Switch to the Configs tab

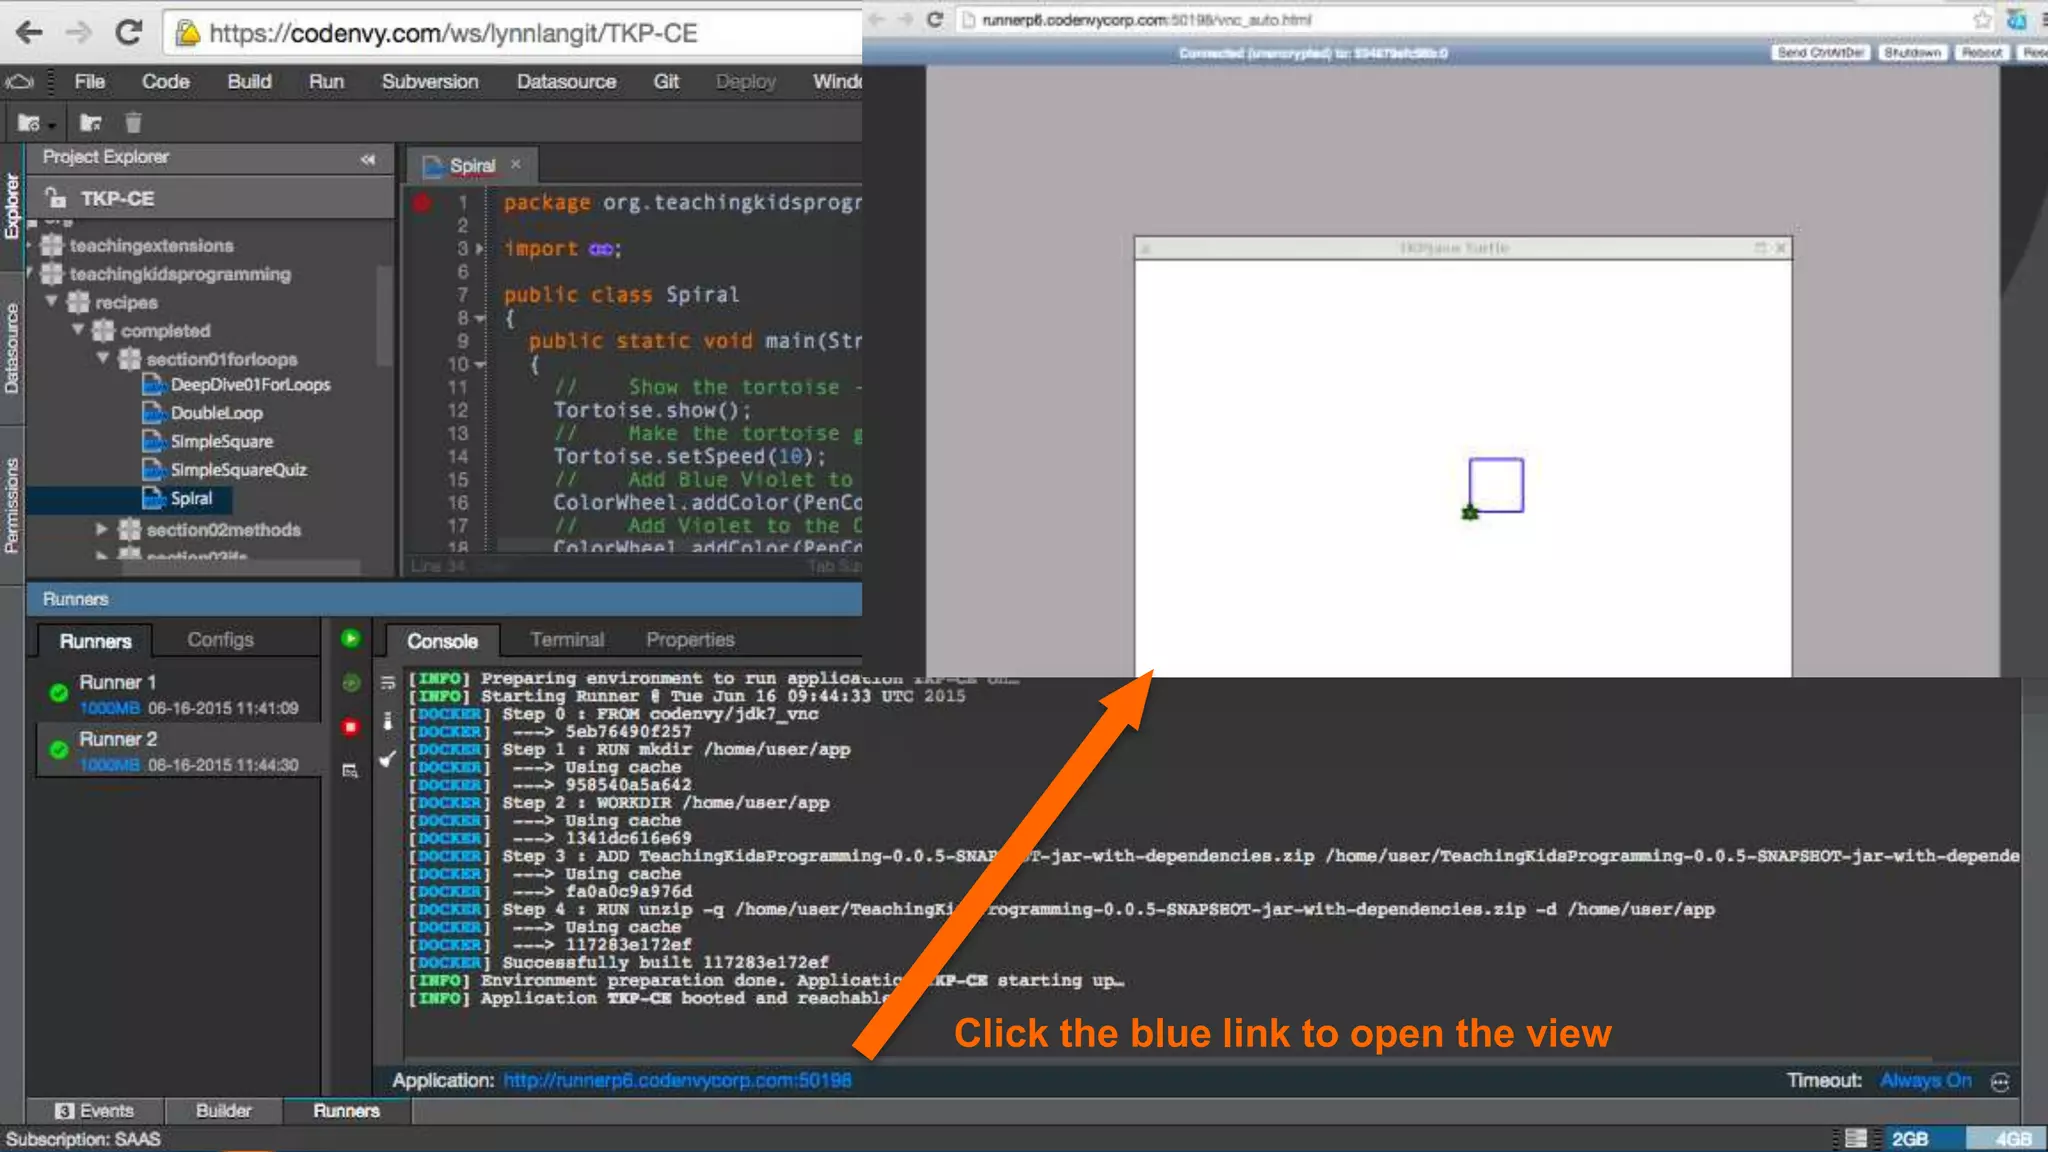(220, 640)
